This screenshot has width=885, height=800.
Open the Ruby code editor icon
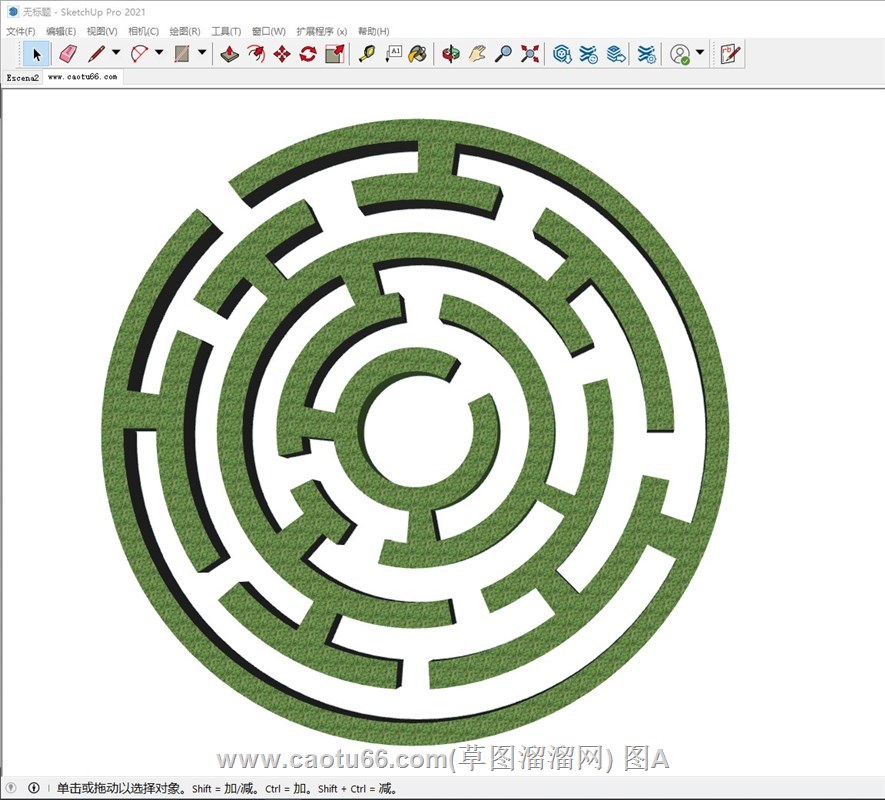click(x=730, y=53)
